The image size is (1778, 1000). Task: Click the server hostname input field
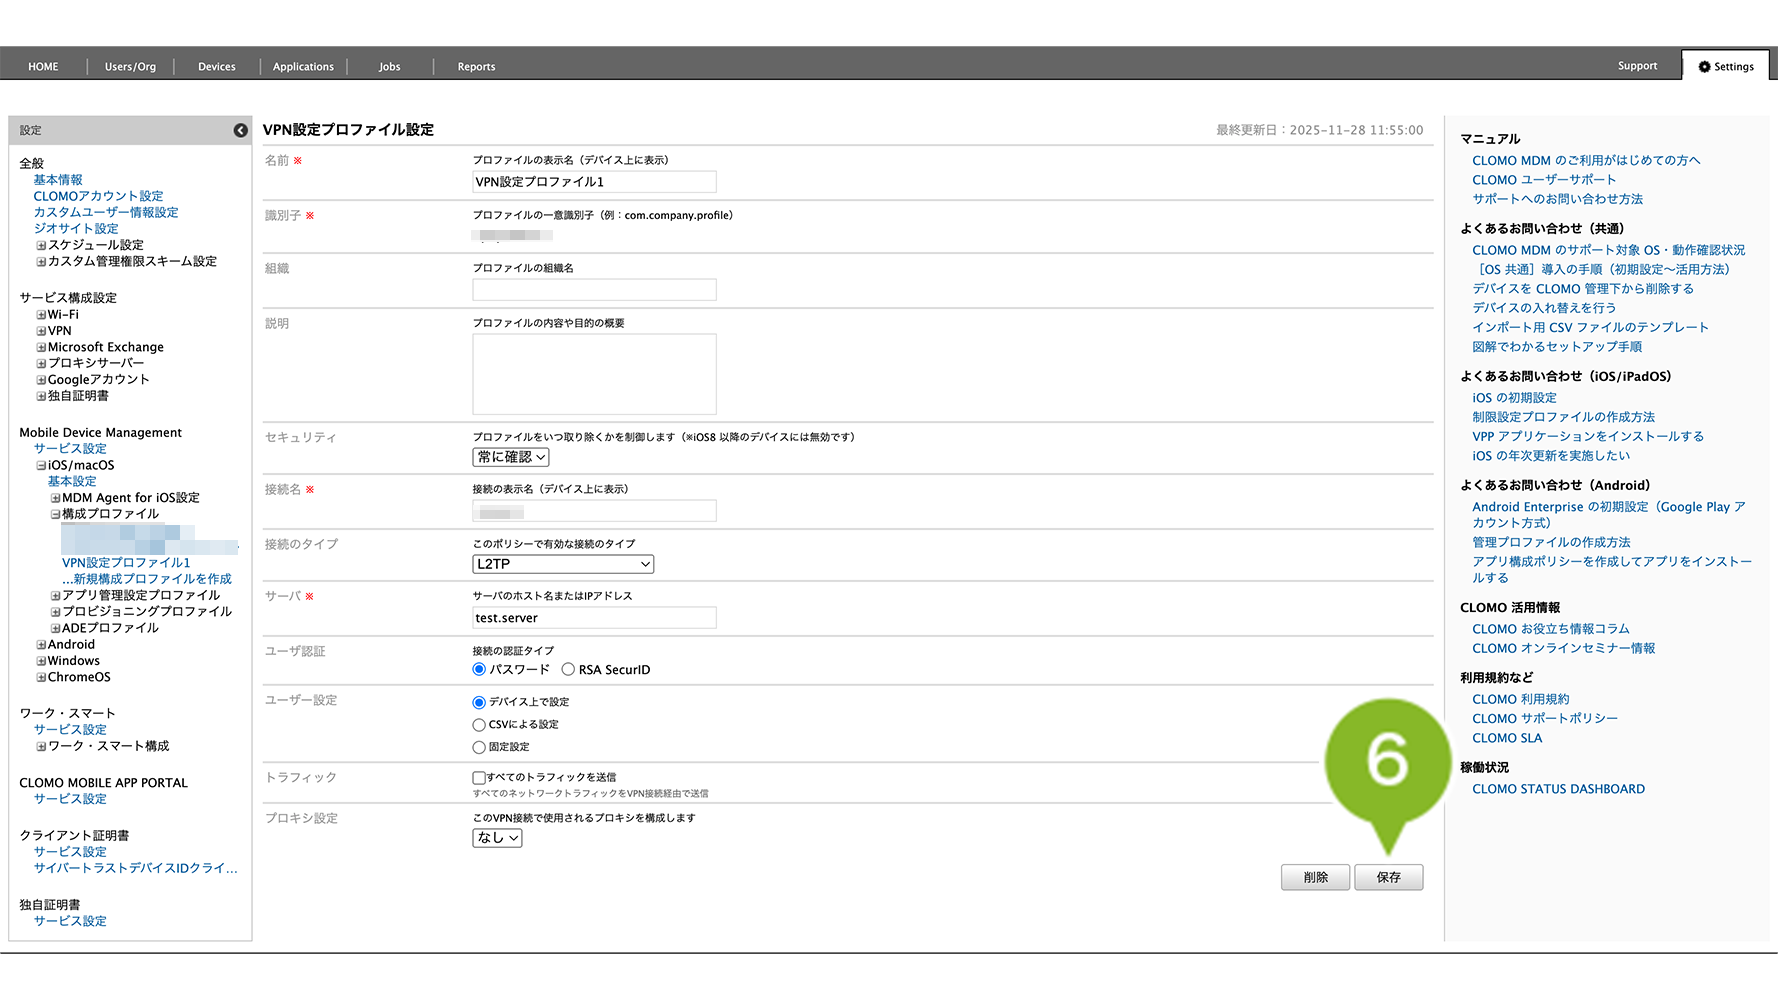[594, 618]
